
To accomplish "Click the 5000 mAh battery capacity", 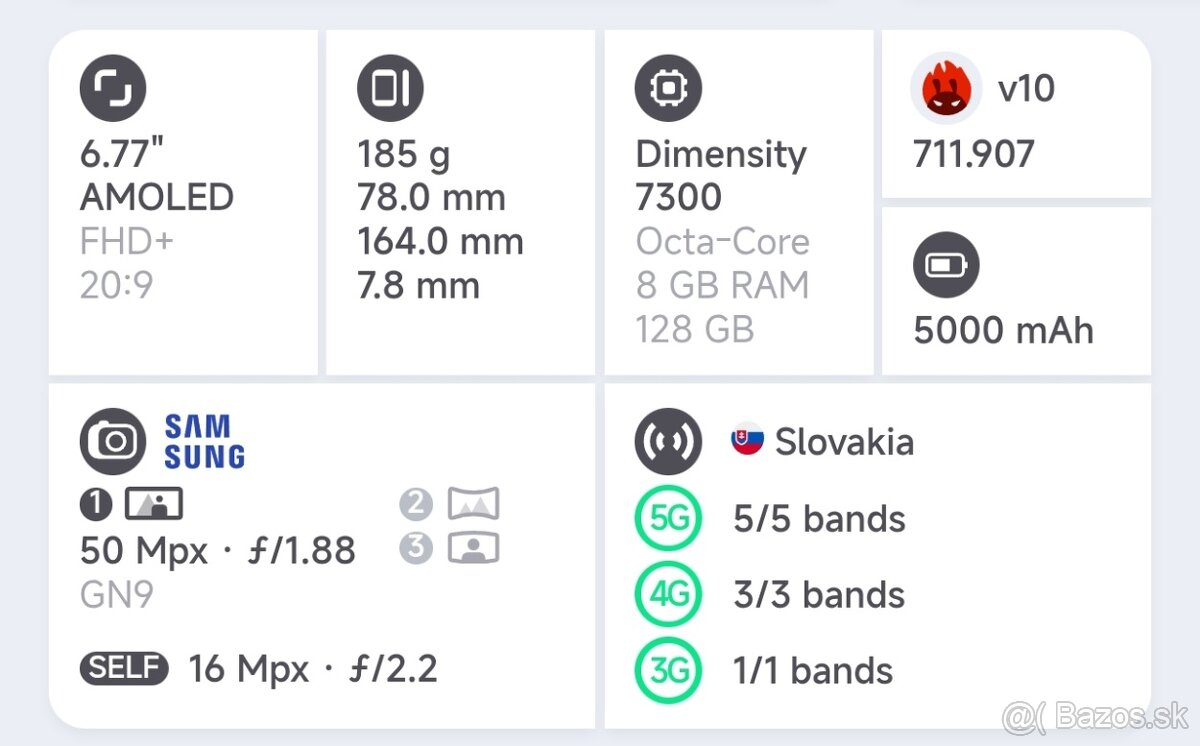I will [1003, 331].
